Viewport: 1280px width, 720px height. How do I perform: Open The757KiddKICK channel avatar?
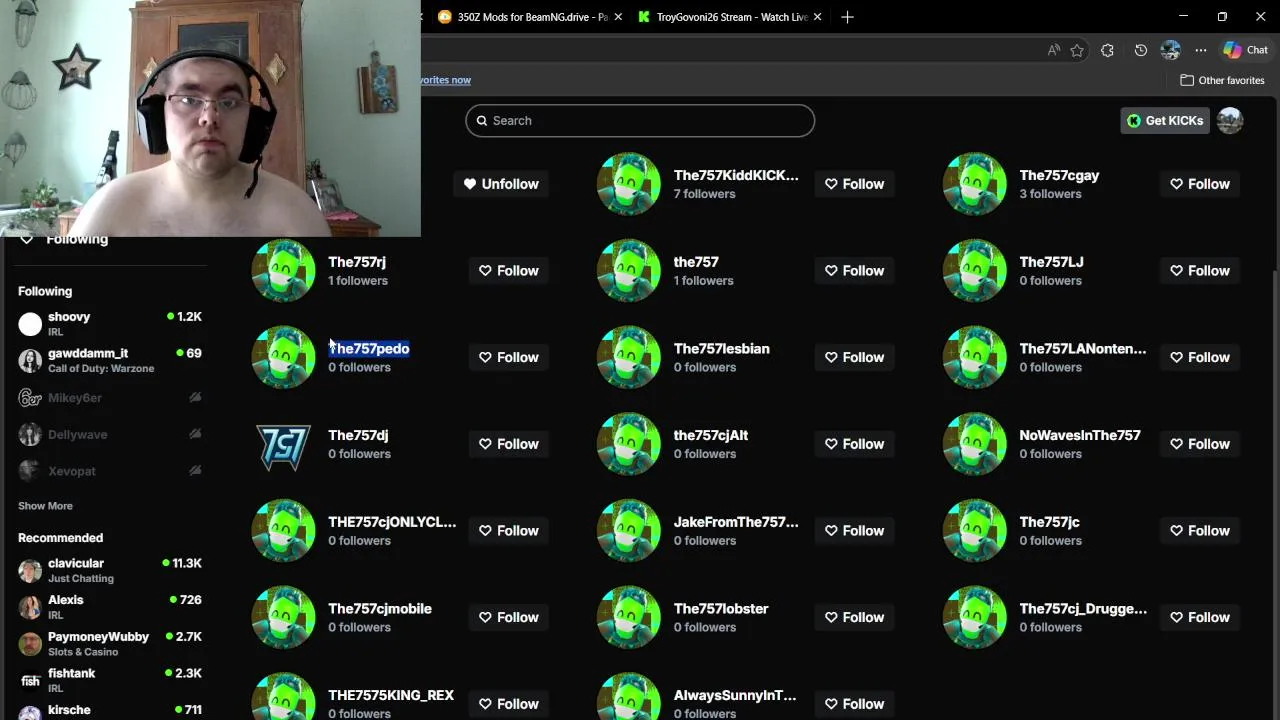[629, 184]
